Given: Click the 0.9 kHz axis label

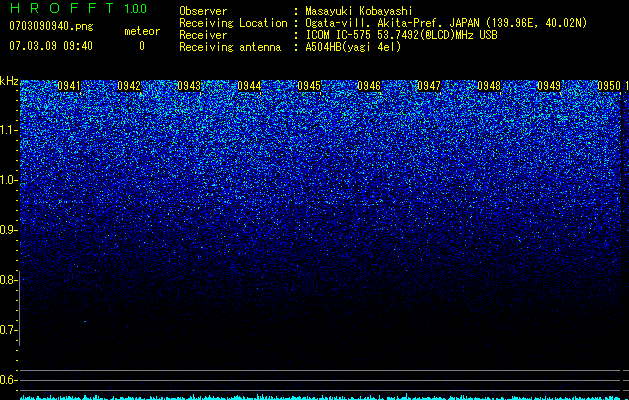Looking at the screenshot, I should pos(9,230).
